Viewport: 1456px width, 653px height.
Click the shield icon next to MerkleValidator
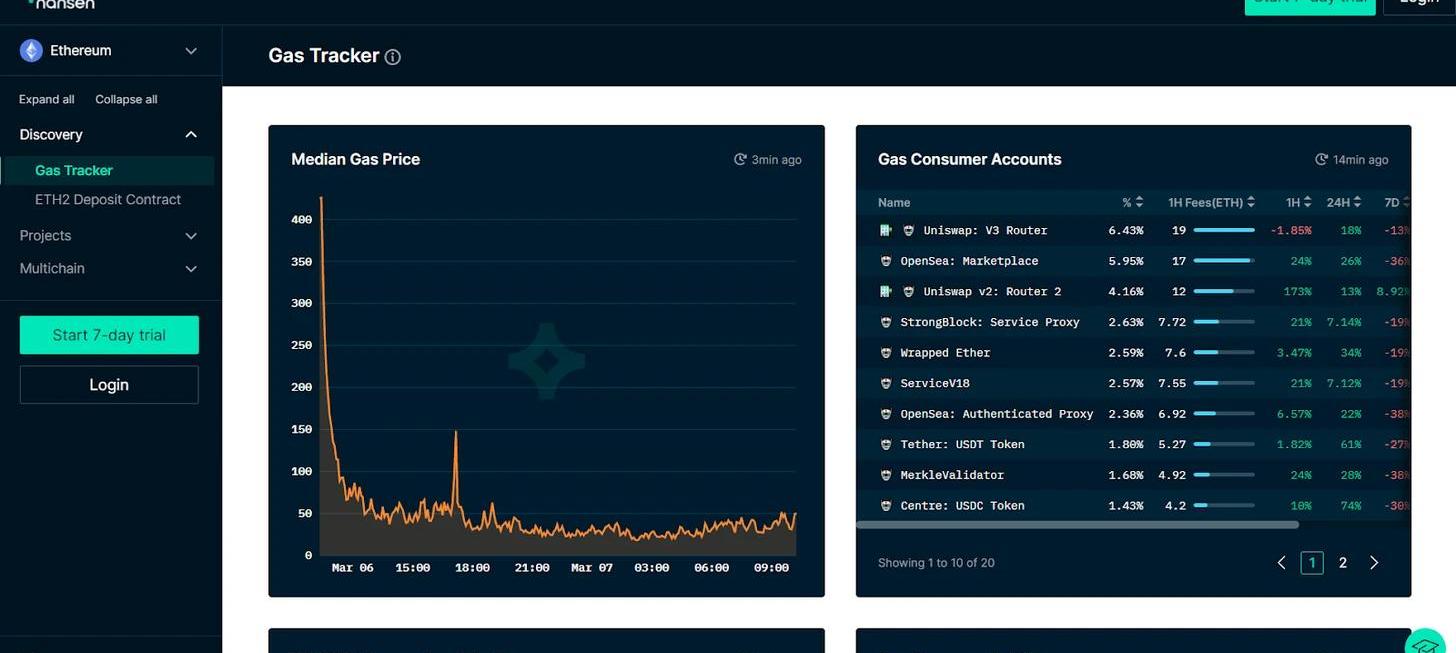pos(886,475)
